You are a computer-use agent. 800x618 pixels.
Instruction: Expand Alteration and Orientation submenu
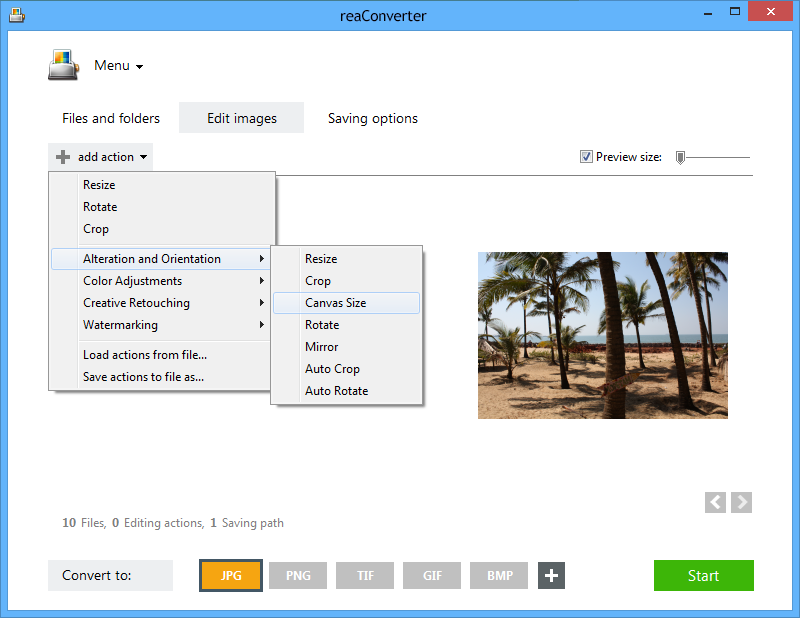click(161, 259)
